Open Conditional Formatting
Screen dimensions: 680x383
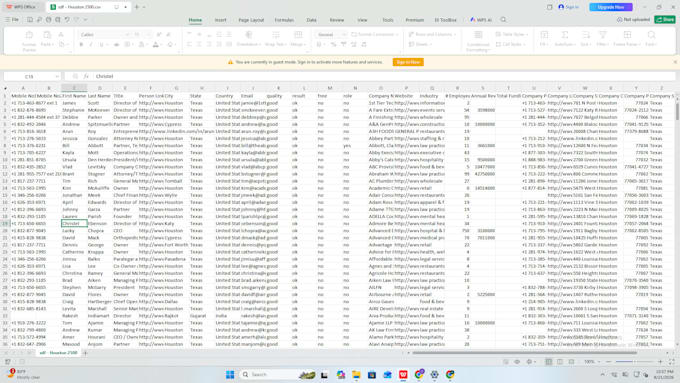(478, 41)
